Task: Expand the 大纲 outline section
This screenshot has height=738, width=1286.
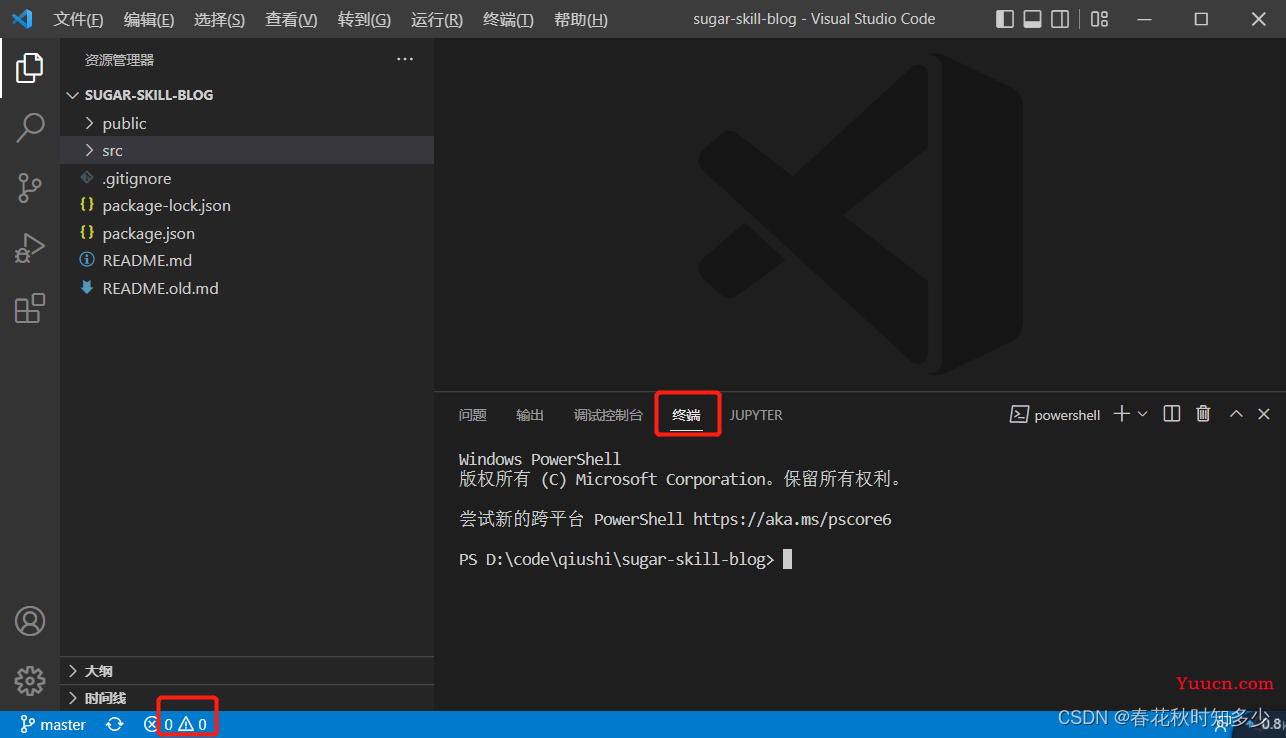Action: tap(247, 671)
